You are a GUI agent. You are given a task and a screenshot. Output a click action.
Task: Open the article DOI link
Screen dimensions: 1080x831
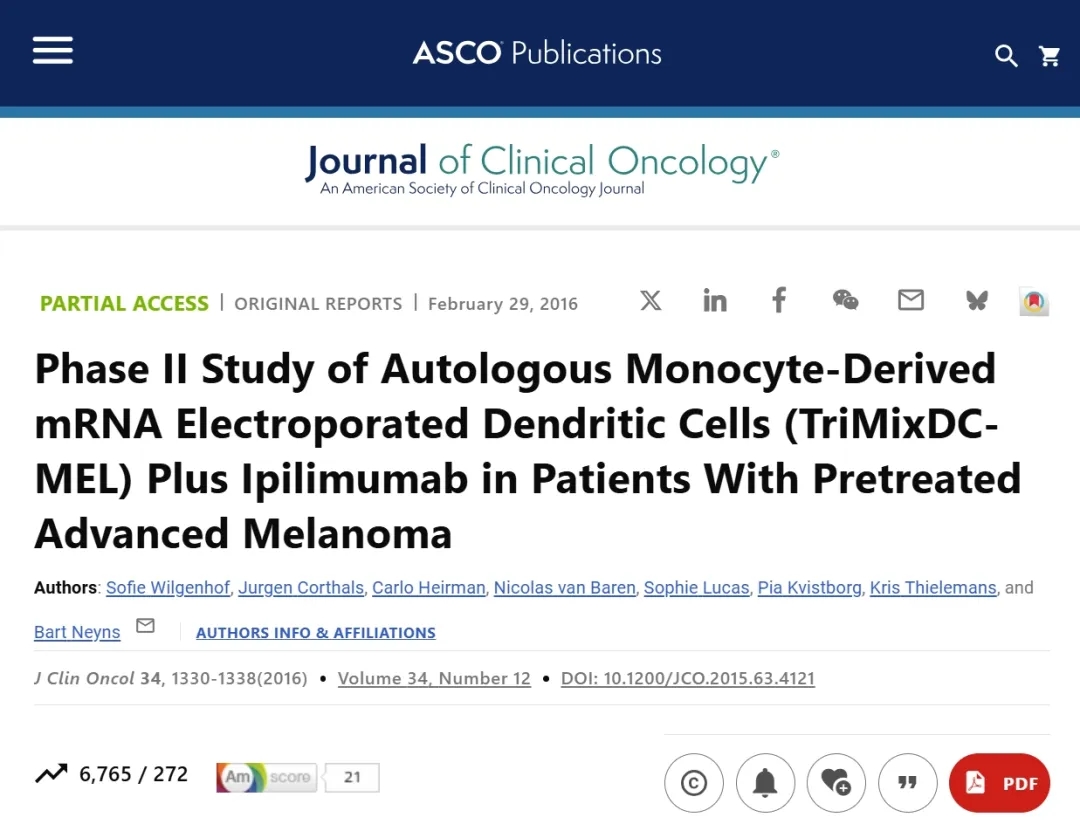[687, 678]
